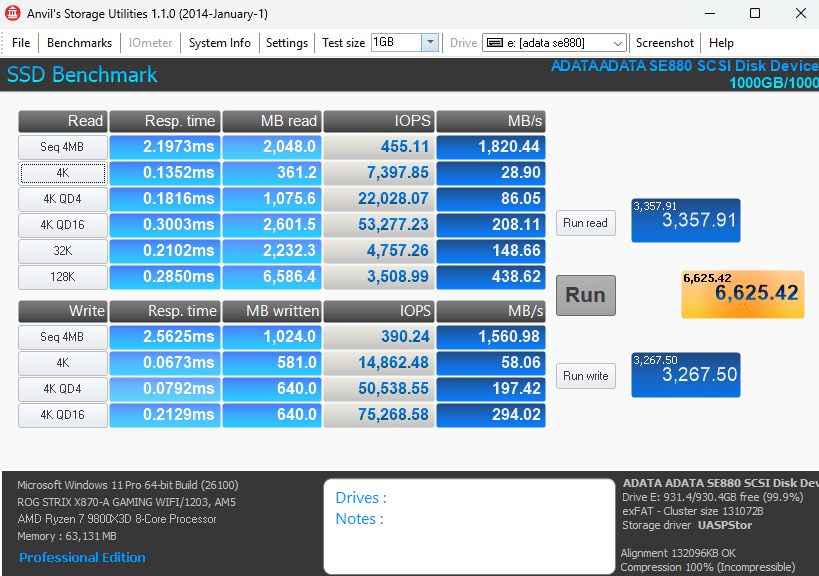Open the Benchmarks menu
Screen dimensions: 819x576
(79, 43)
